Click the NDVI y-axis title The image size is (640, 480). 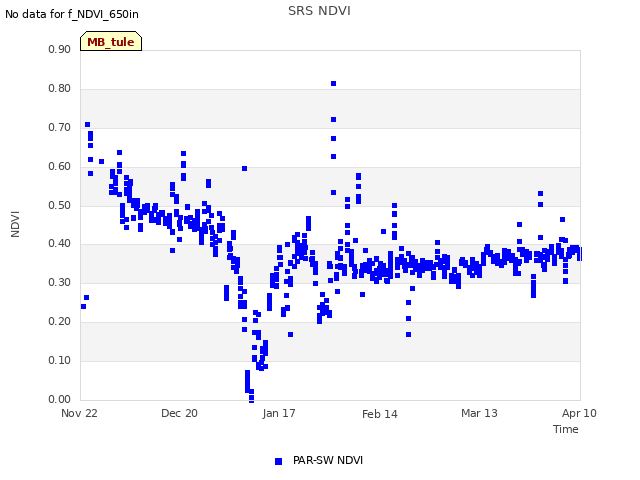click(x=15, y=224)
